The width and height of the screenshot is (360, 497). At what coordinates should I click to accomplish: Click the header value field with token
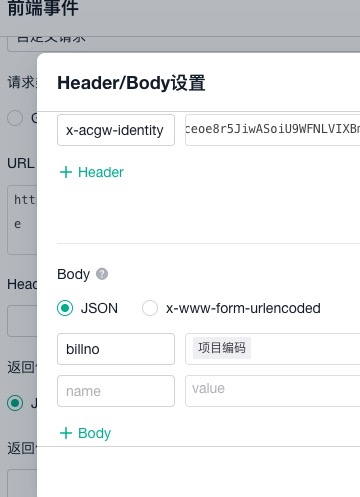pyautogui.click(x=272, y=130)
